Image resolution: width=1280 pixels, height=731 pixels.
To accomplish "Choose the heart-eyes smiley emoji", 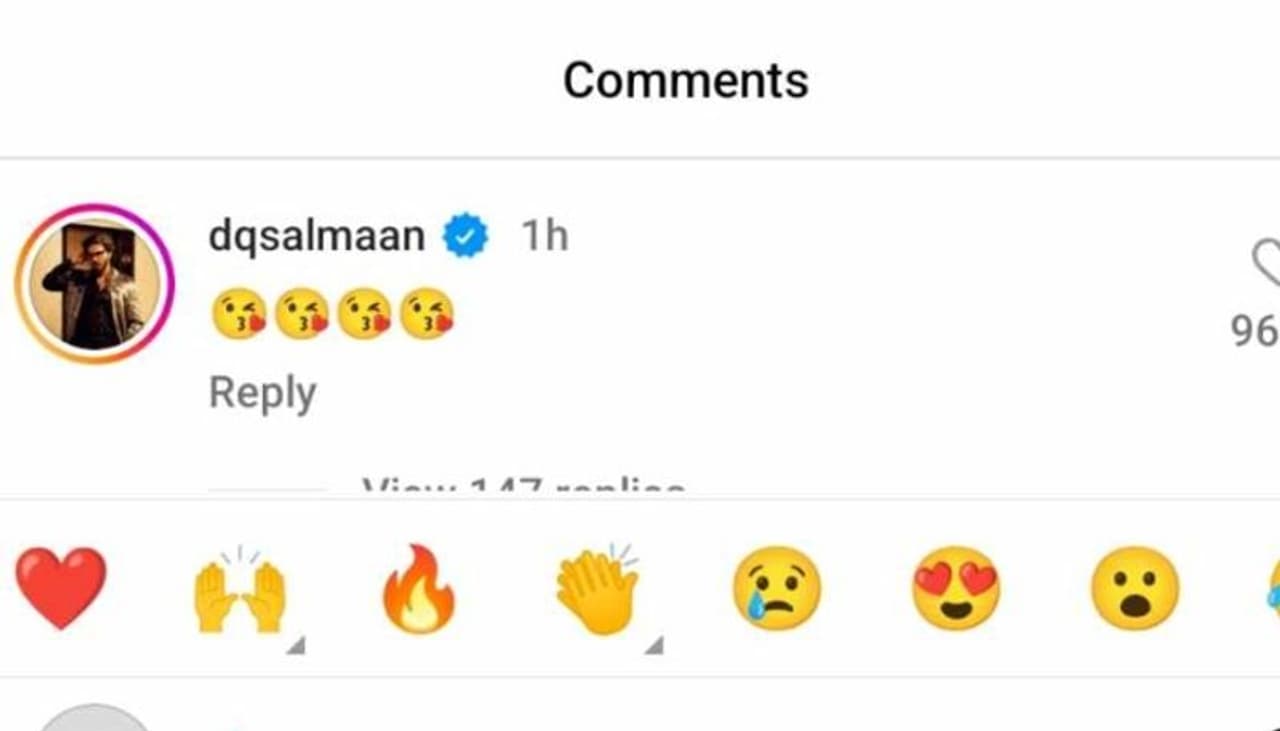I will [x=955, y=590].
